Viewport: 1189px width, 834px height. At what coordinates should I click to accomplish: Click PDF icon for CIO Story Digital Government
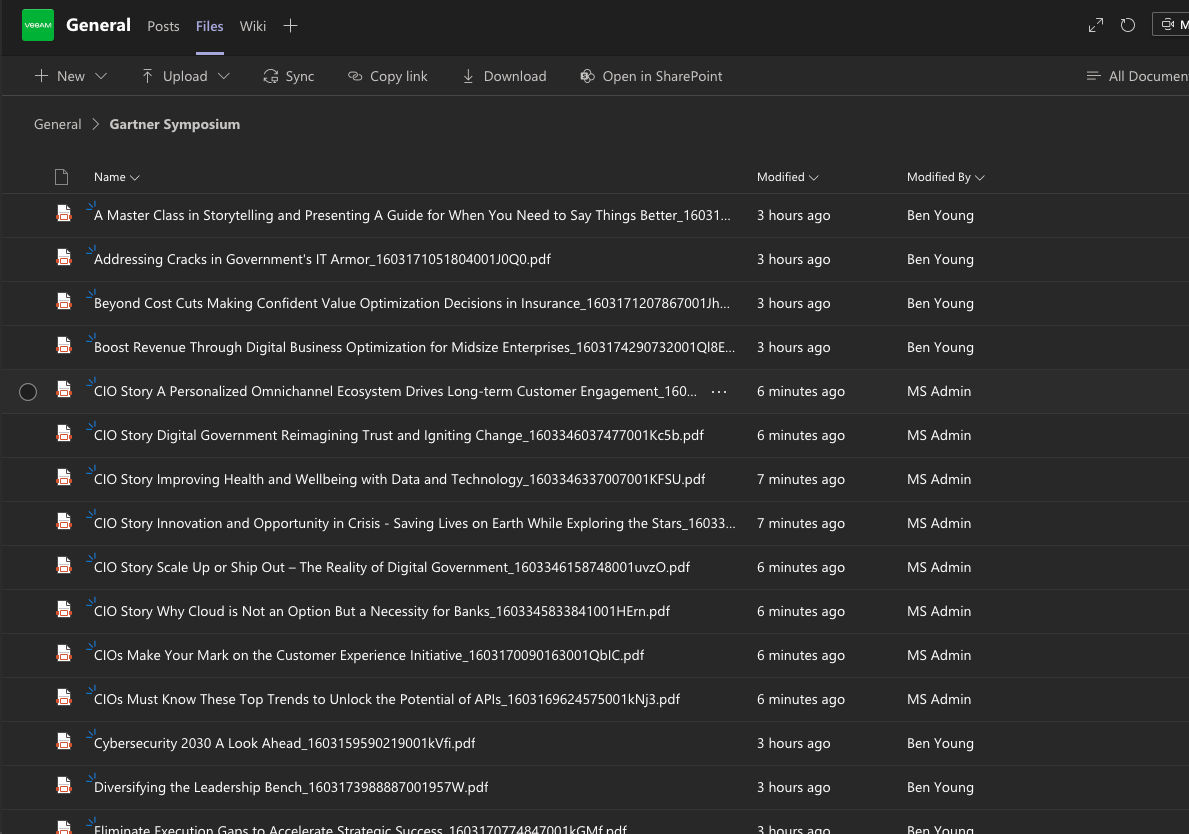pos(64,434)
